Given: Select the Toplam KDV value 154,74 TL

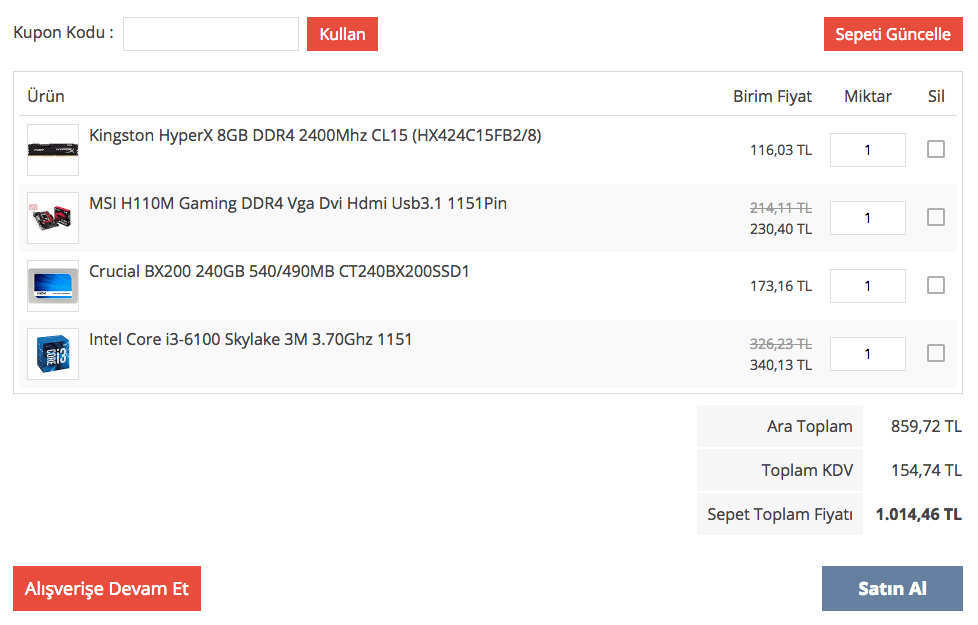Looking at the screenshot, I should point(926,470).
